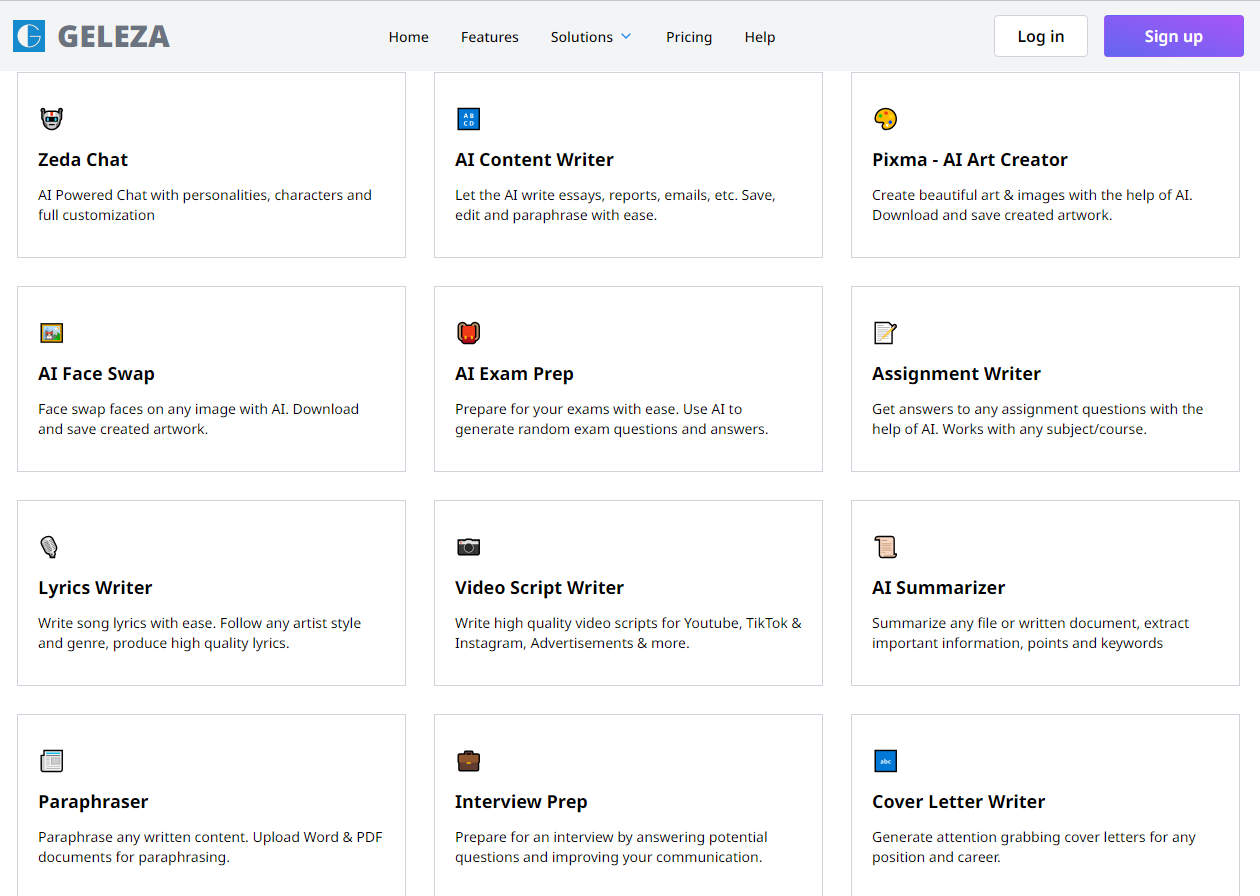
Task: Expand the Solutions dropdown chevron
Action: pos(626,36)
